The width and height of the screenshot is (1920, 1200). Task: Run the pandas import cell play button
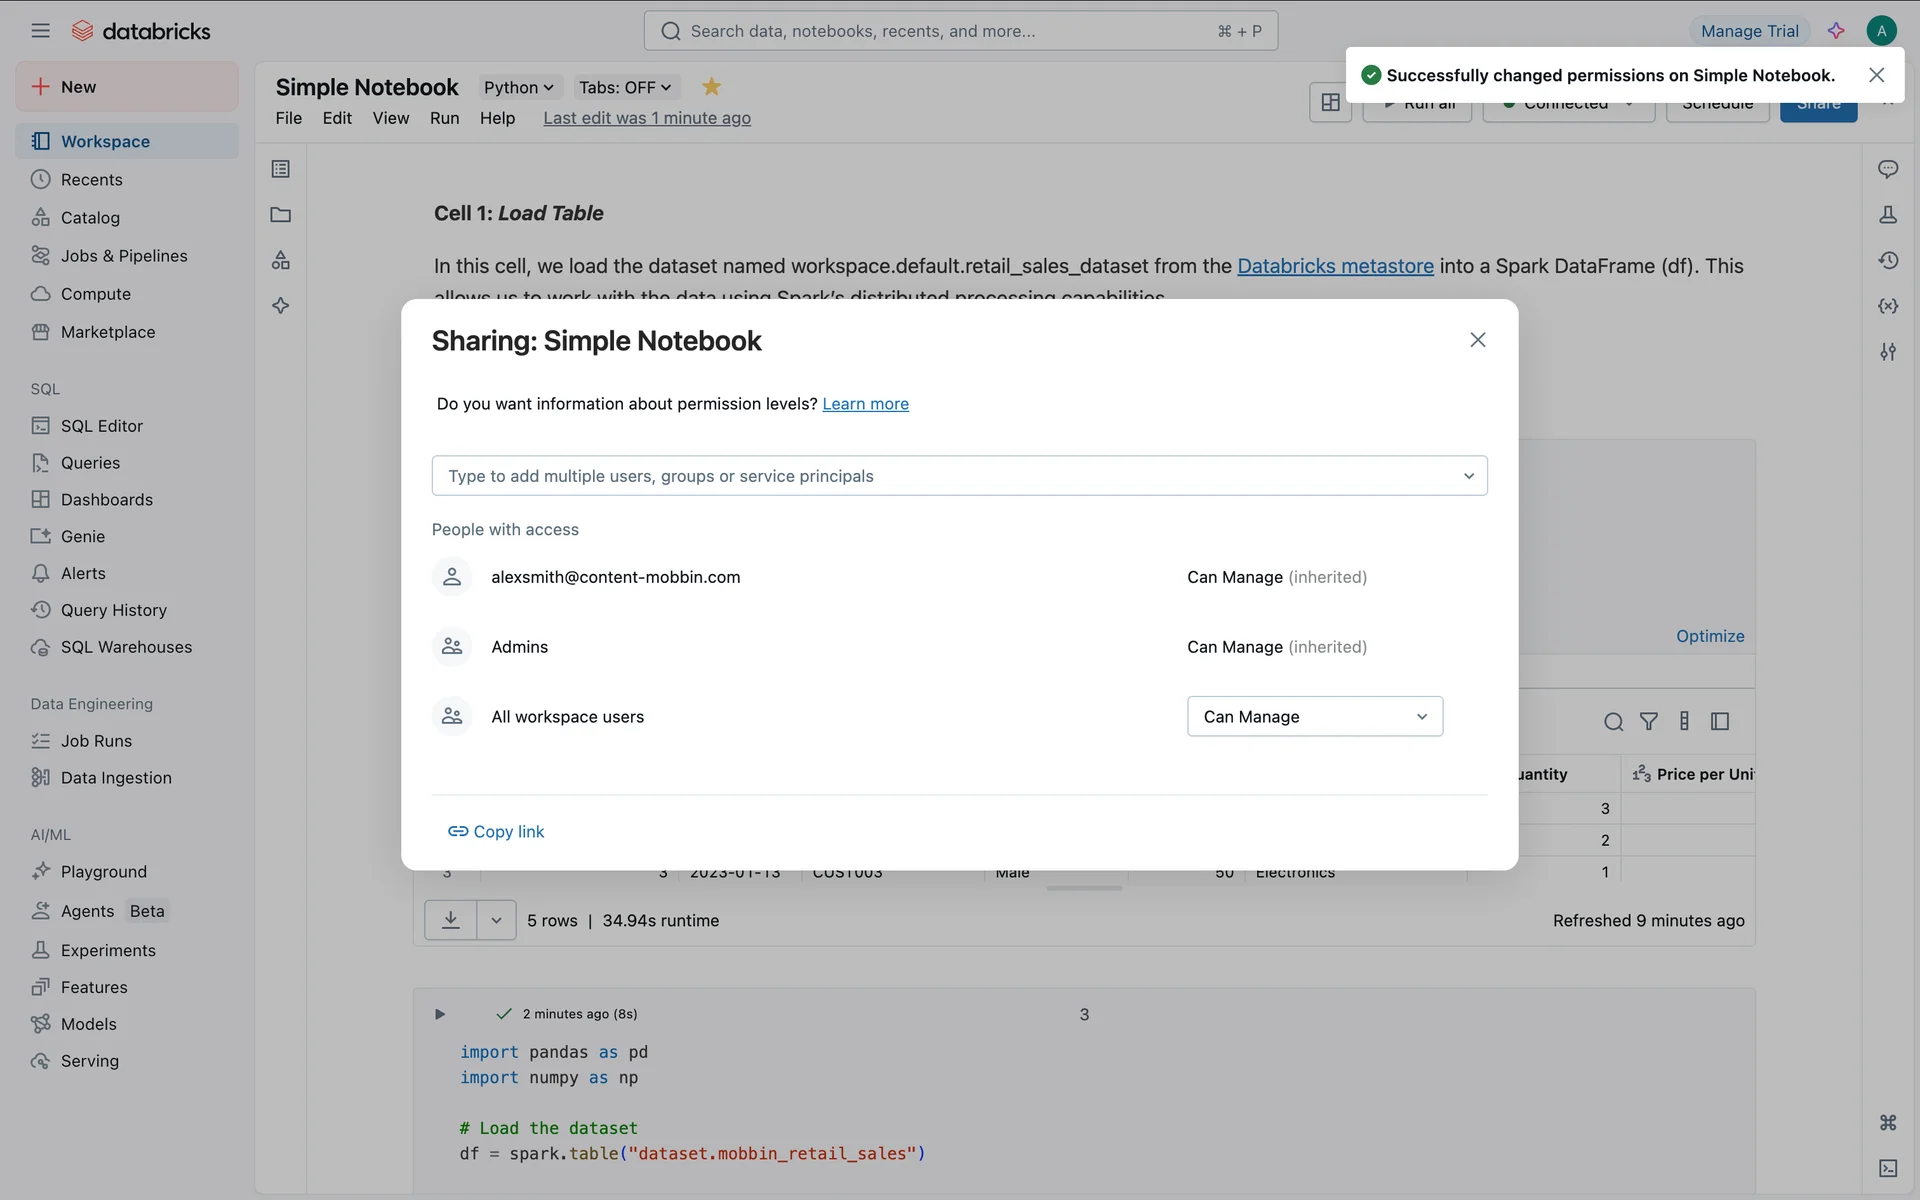(x=440, y=1014)
